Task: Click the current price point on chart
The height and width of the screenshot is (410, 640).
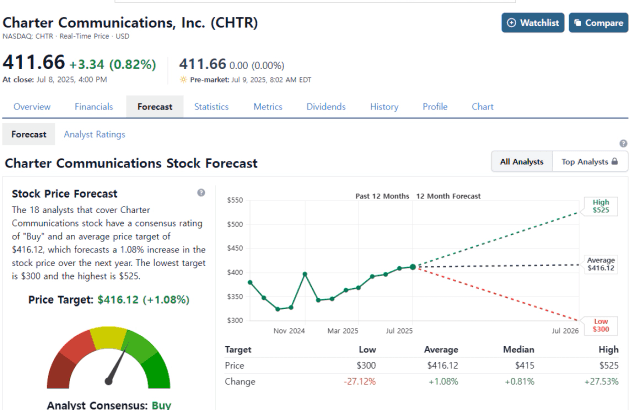Action: (413, 267)
